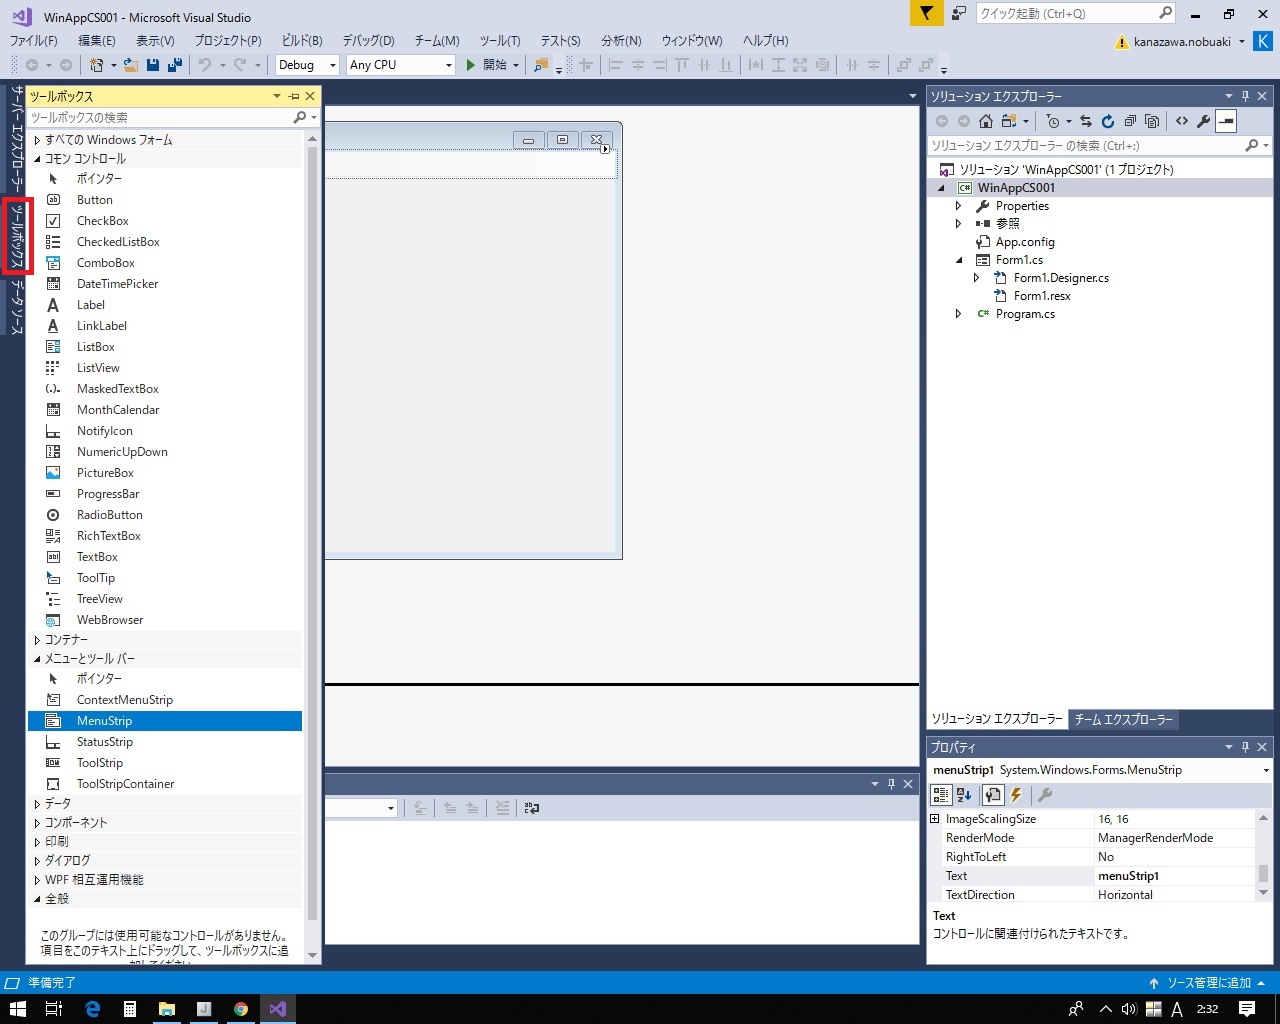
Task: Click the Solution Explorer search field
Action: coord(1085,146)
